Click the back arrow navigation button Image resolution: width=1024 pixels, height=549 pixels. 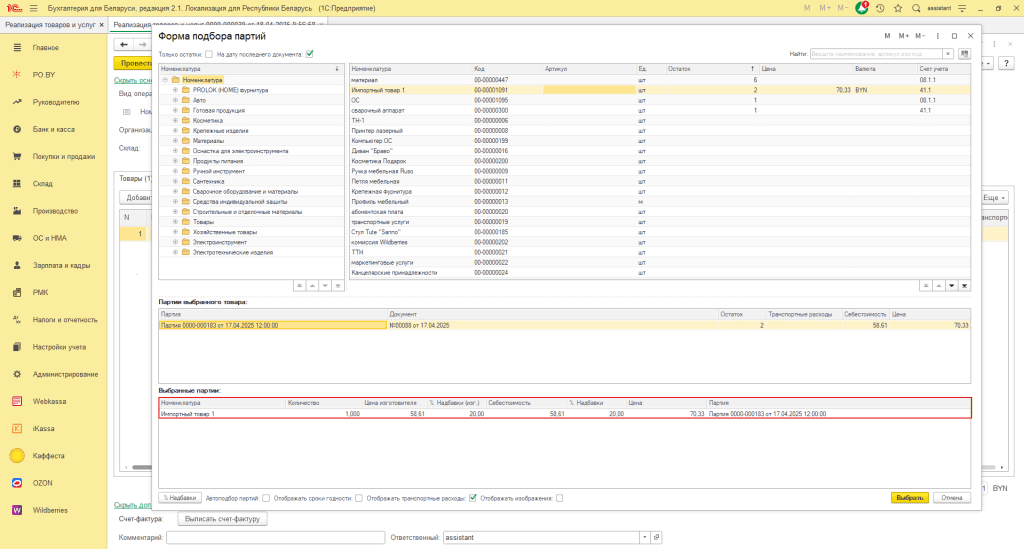point(123,44)
